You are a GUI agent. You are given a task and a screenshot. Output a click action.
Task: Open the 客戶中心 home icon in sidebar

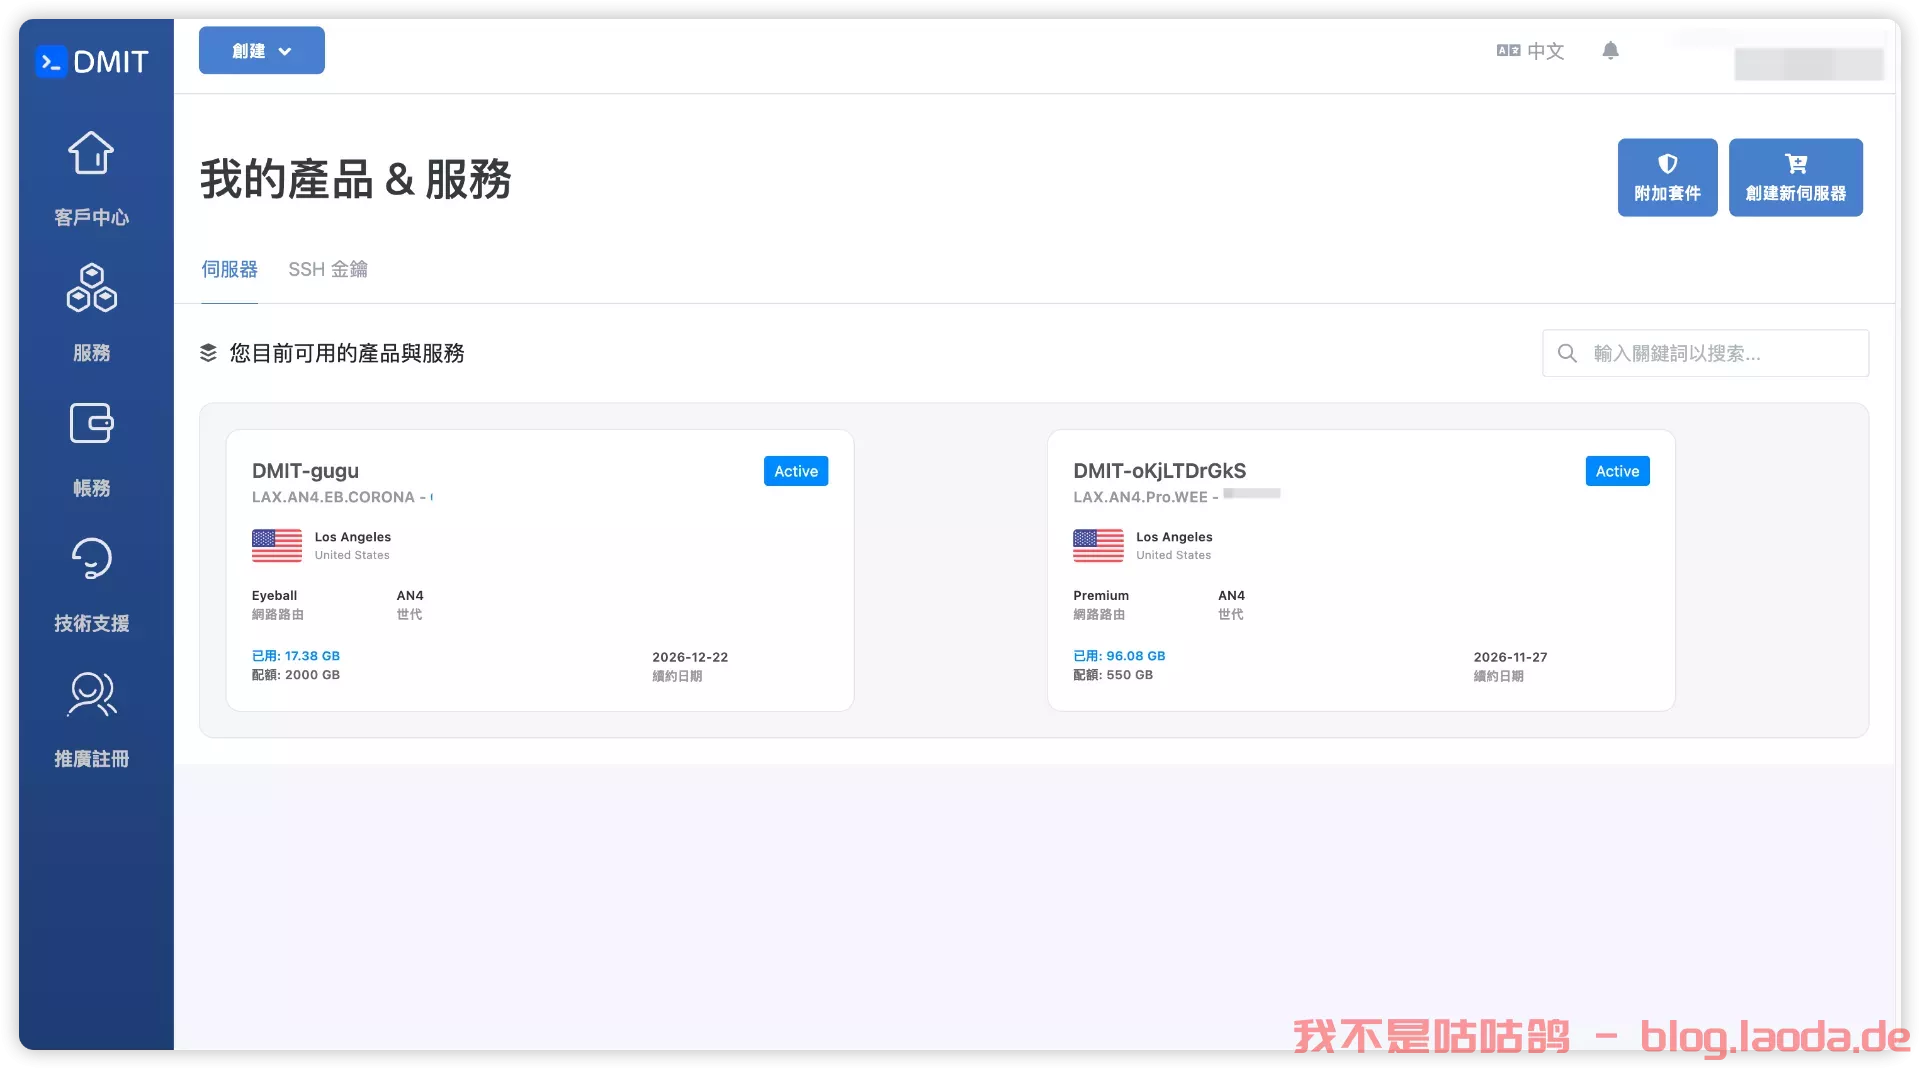pos(91,152)
